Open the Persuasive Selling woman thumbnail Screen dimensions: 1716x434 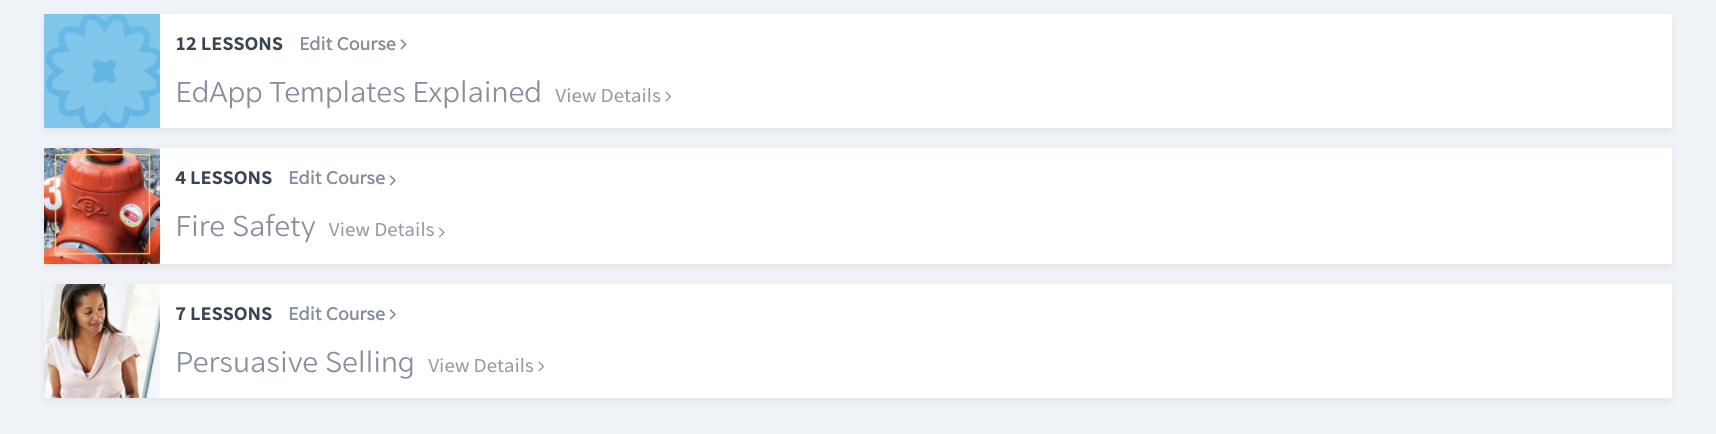(102, 341)
